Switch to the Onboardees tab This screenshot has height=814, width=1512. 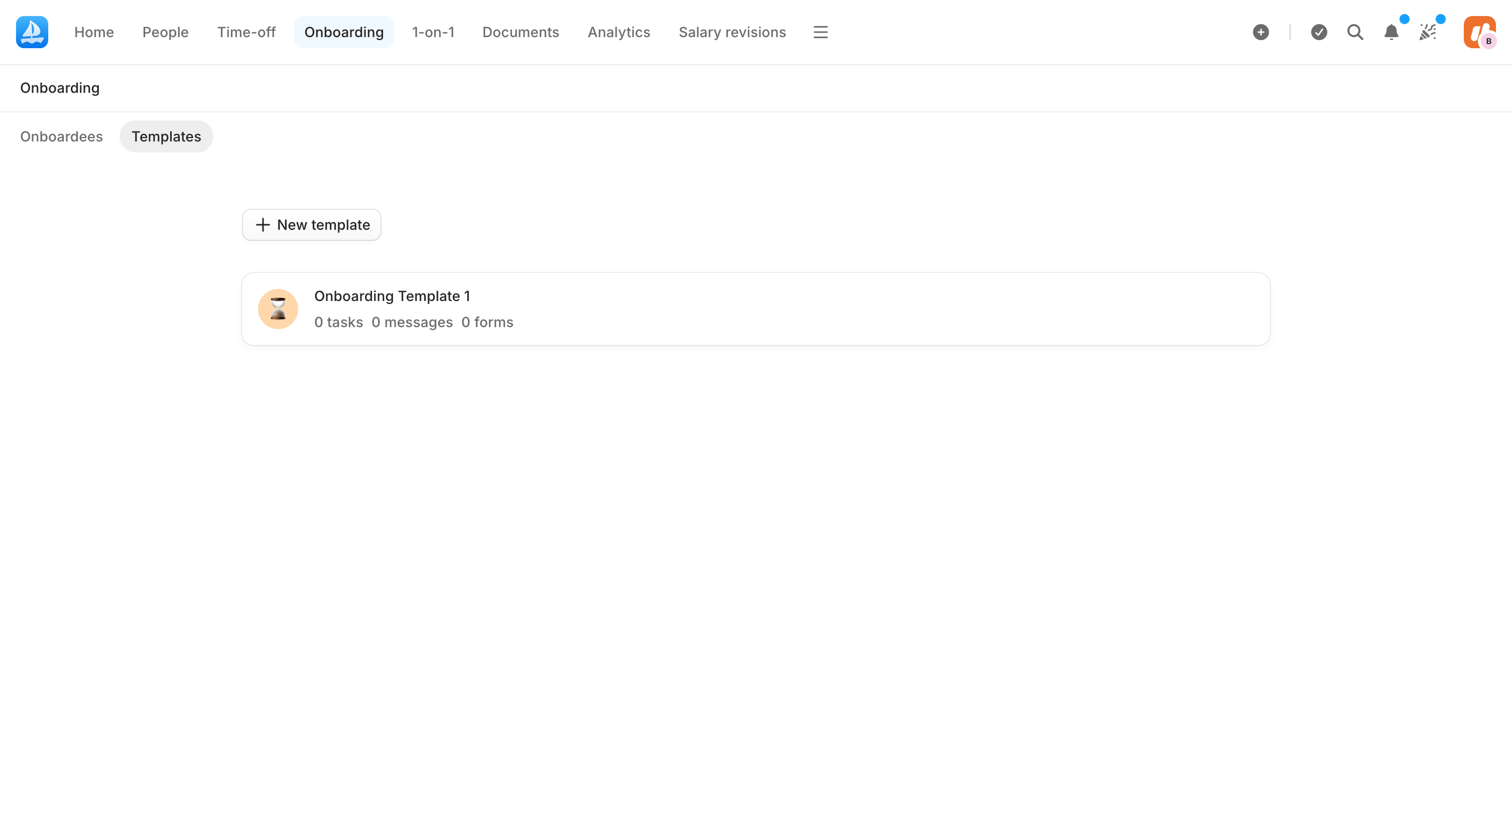click(61, 137)
